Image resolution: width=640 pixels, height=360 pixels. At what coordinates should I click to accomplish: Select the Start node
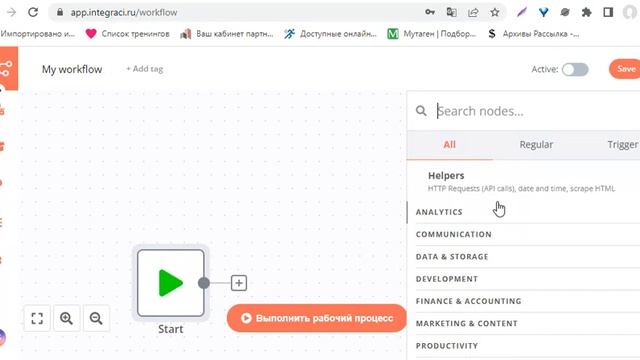(x=171, y=283)
